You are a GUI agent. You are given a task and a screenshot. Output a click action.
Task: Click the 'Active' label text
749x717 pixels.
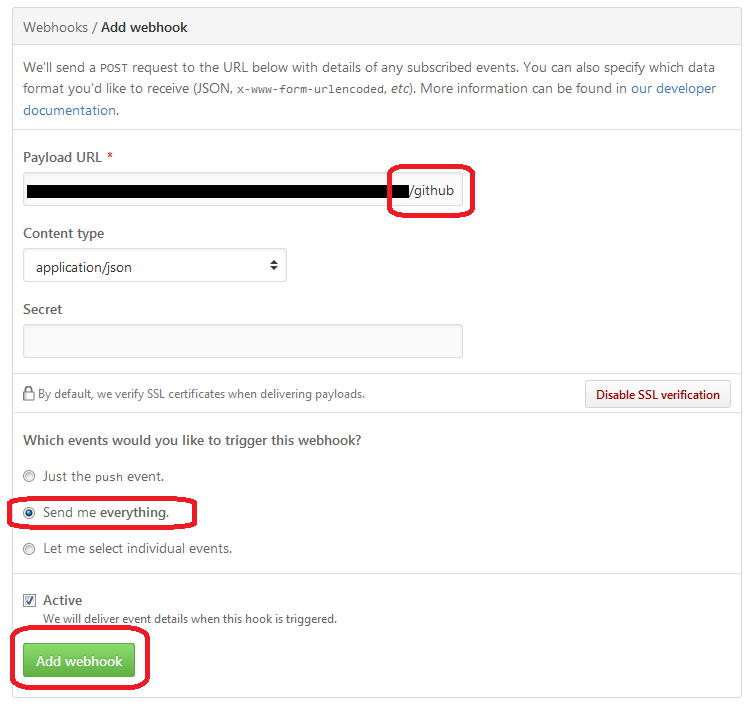click(x=63, y=600)
